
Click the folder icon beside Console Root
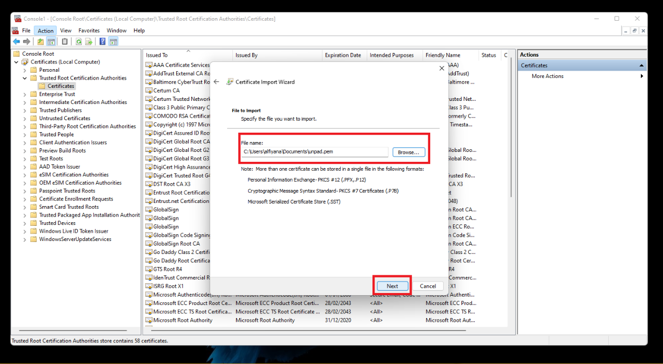(16, 54)
